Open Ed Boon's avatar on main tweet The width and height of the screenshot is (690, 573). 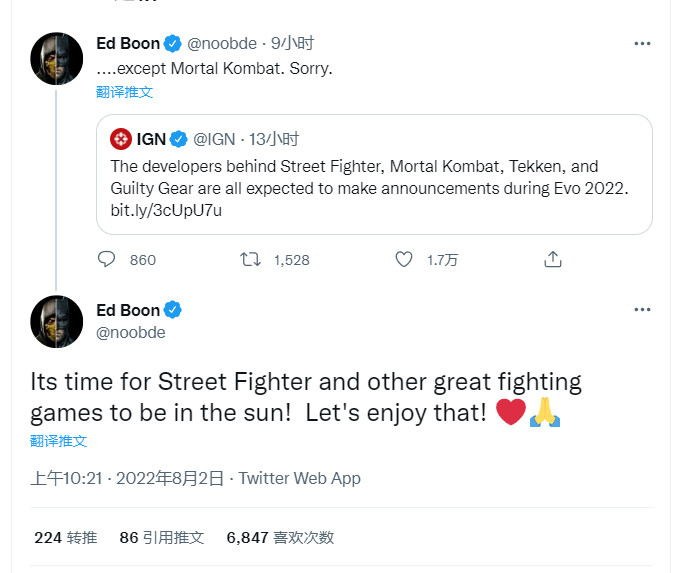coord(56,321)
